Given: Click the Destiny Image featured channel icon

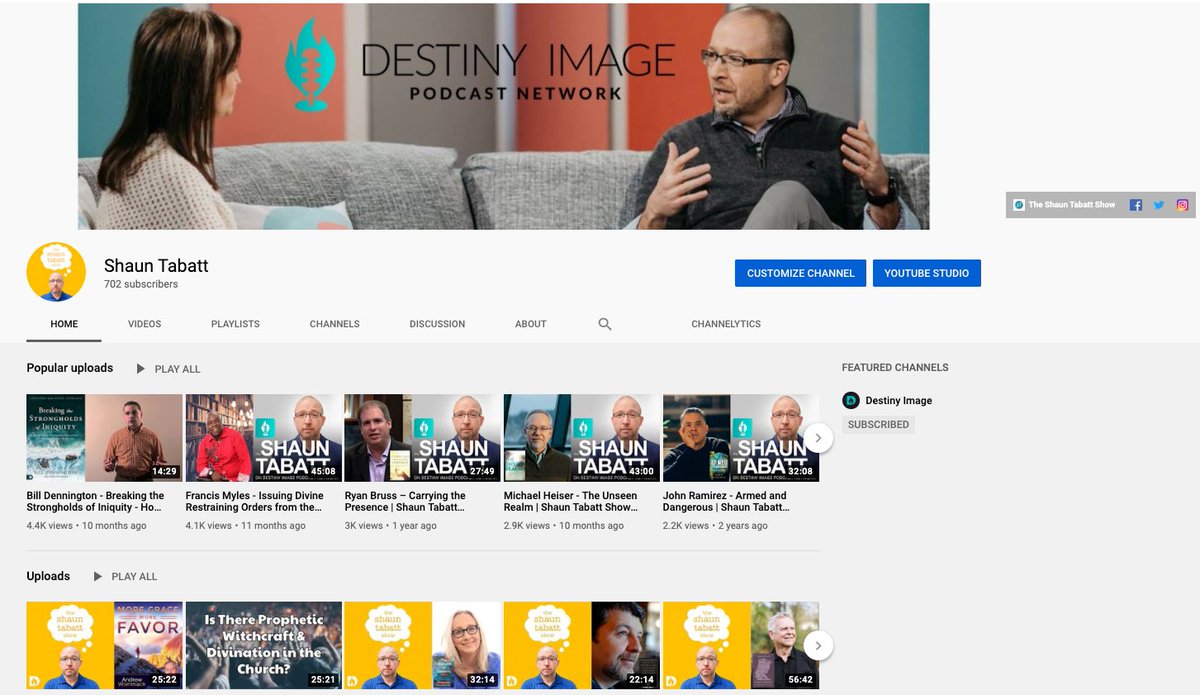Looking at the screenshot, I should click(851, 400).
